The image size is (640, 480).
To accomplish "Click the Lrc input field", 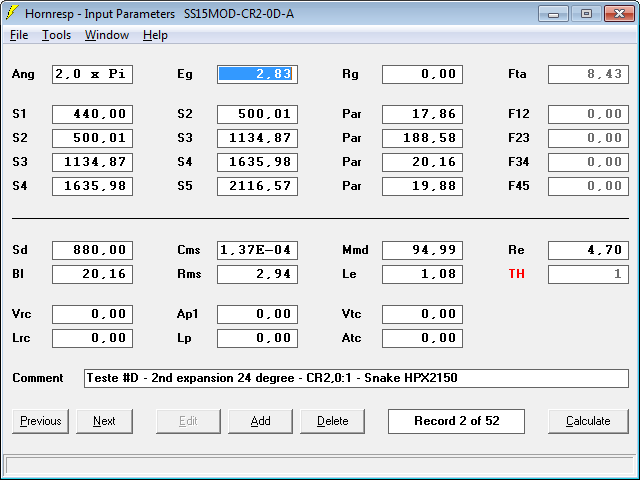I will [92, 338].
